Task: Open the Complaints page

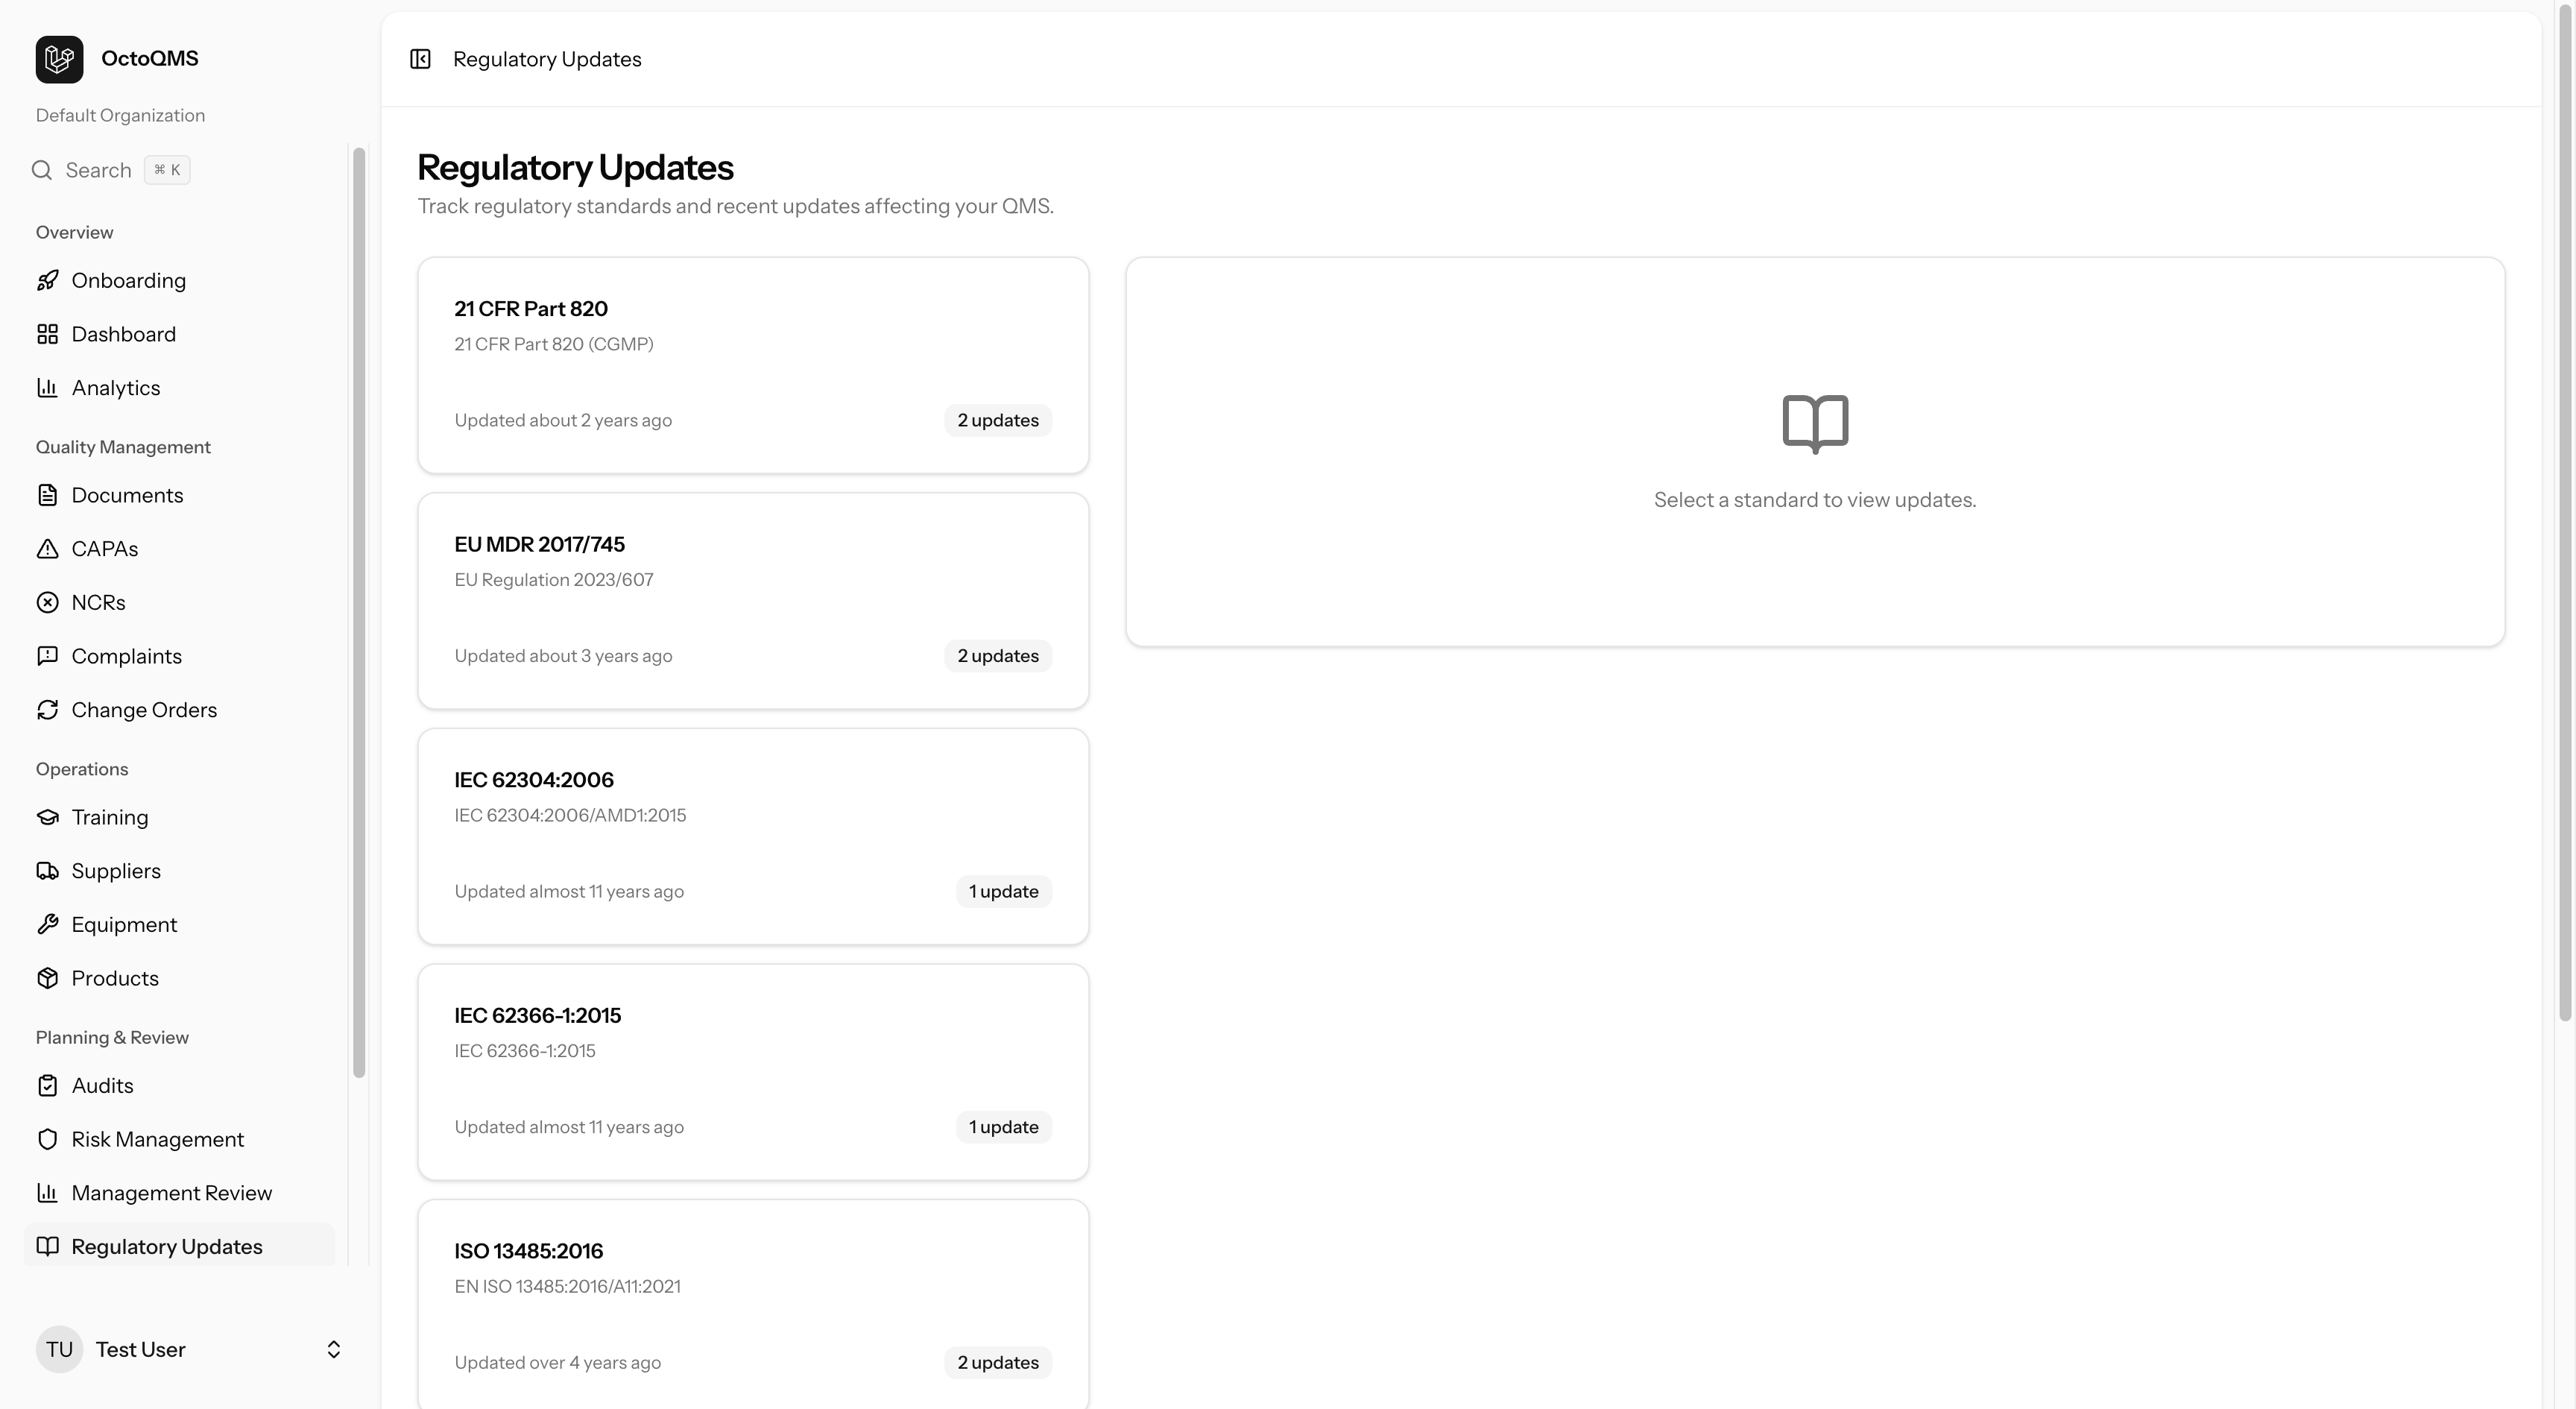Action: pyautogui.click(x=180, y=656)
